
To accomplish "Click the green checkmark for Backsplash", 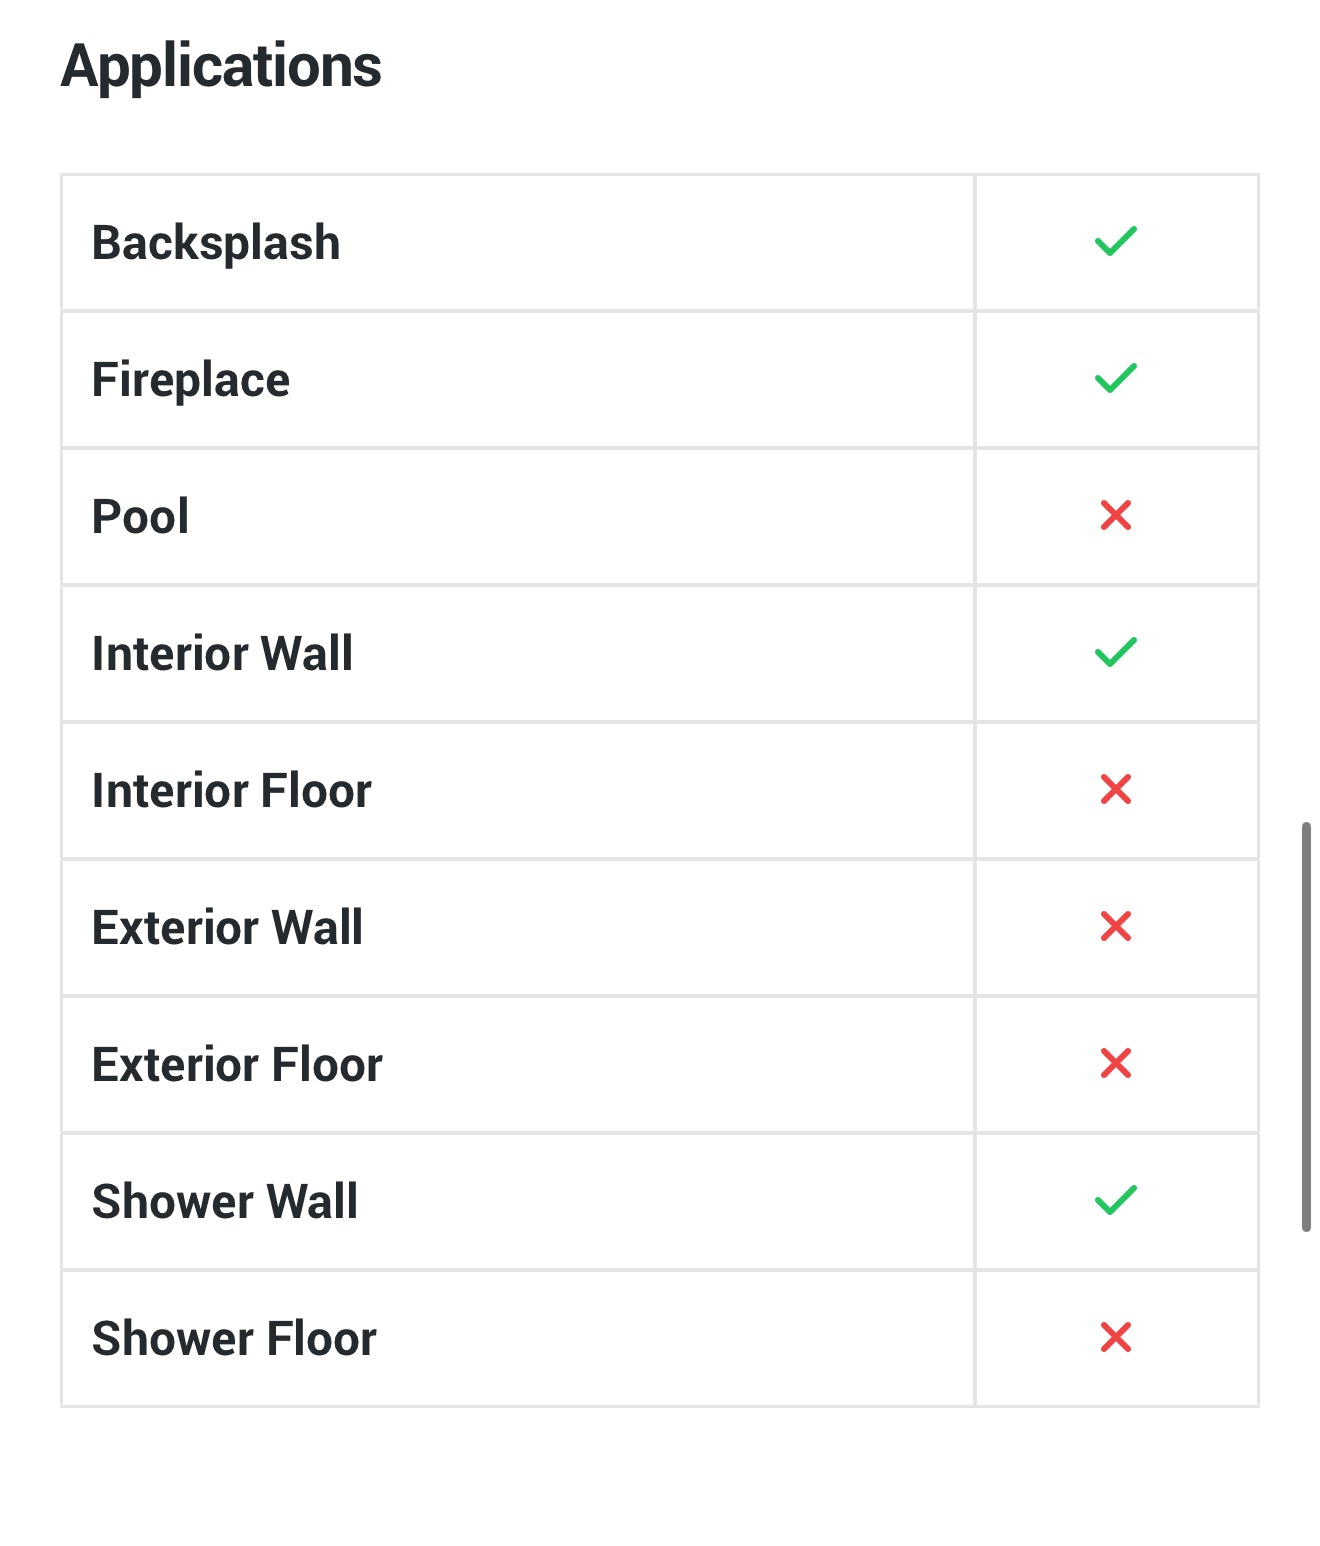I will 1115,242.
